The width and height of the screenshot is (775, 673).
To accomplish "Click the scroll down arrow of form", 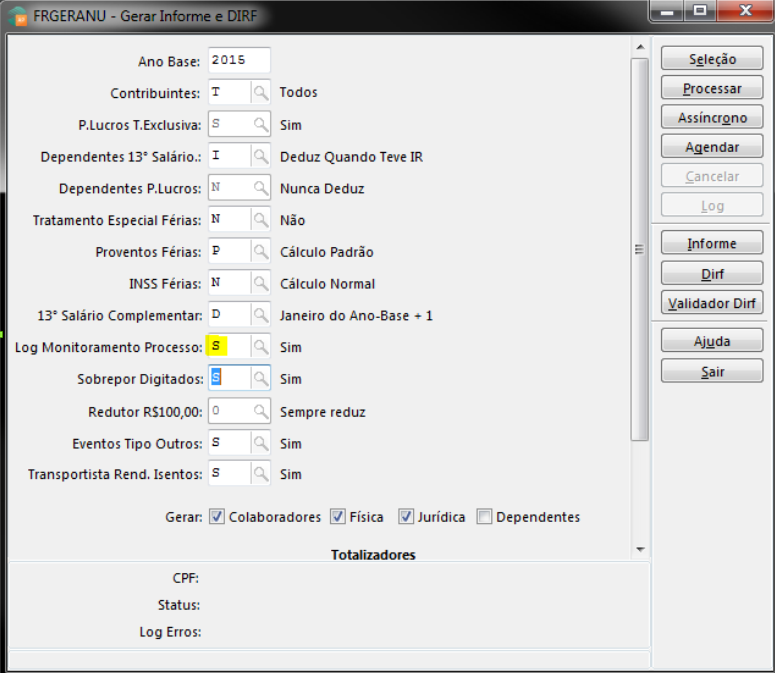I will pyautogui.click(x=640, y=549).
